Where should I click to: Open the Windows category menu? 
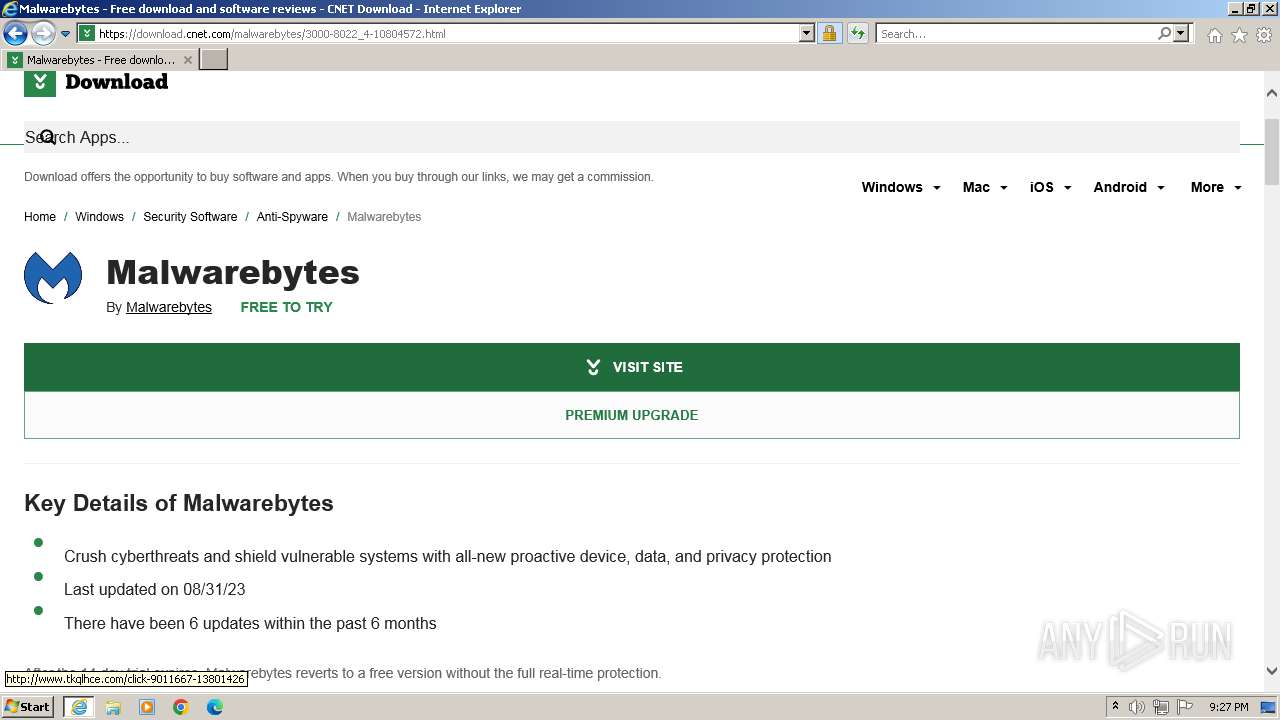point(892,187)
